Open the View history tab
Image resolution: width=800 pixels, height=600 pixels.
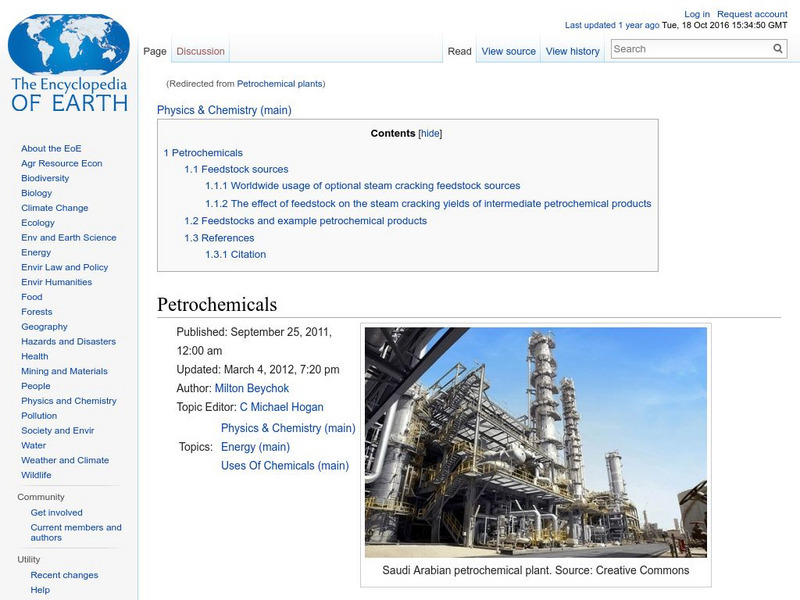571,50
